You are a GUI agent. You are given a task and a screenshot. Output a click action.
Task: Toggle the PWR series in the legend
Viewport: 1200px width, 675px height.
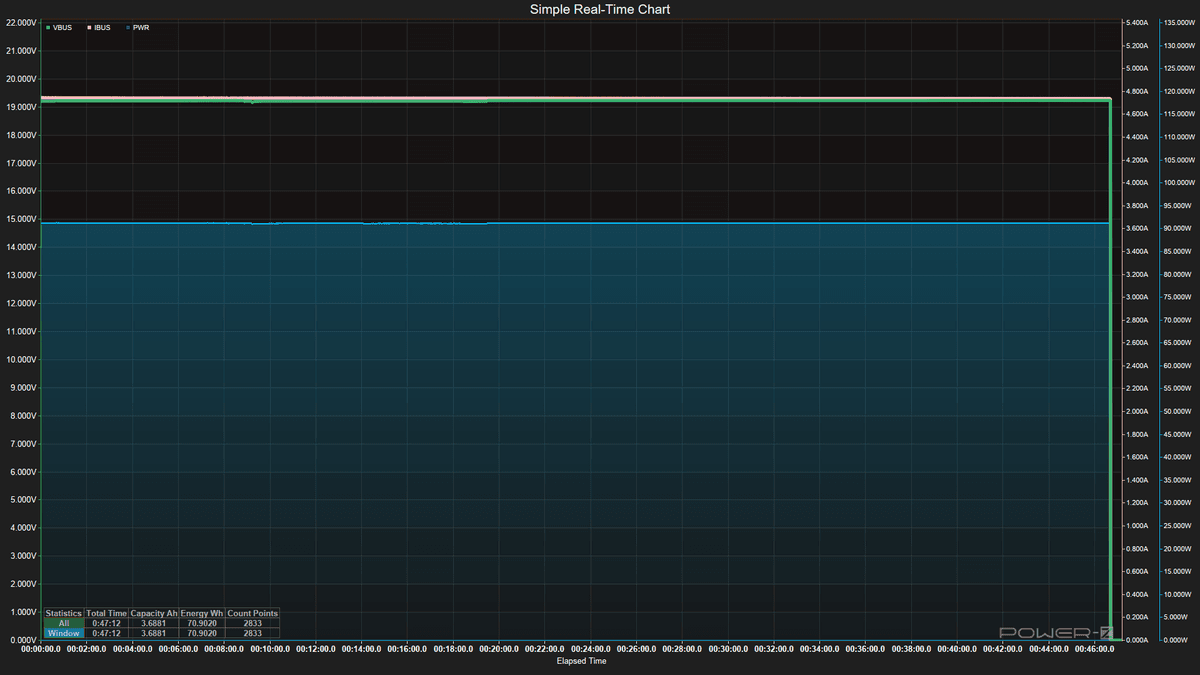coord(137,28)
